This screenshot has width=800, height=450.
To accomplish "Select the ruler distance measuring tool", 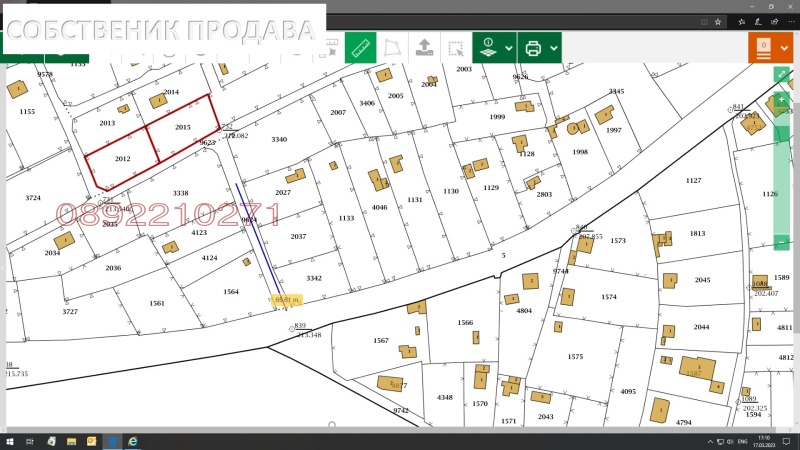I will coord(360,48).
